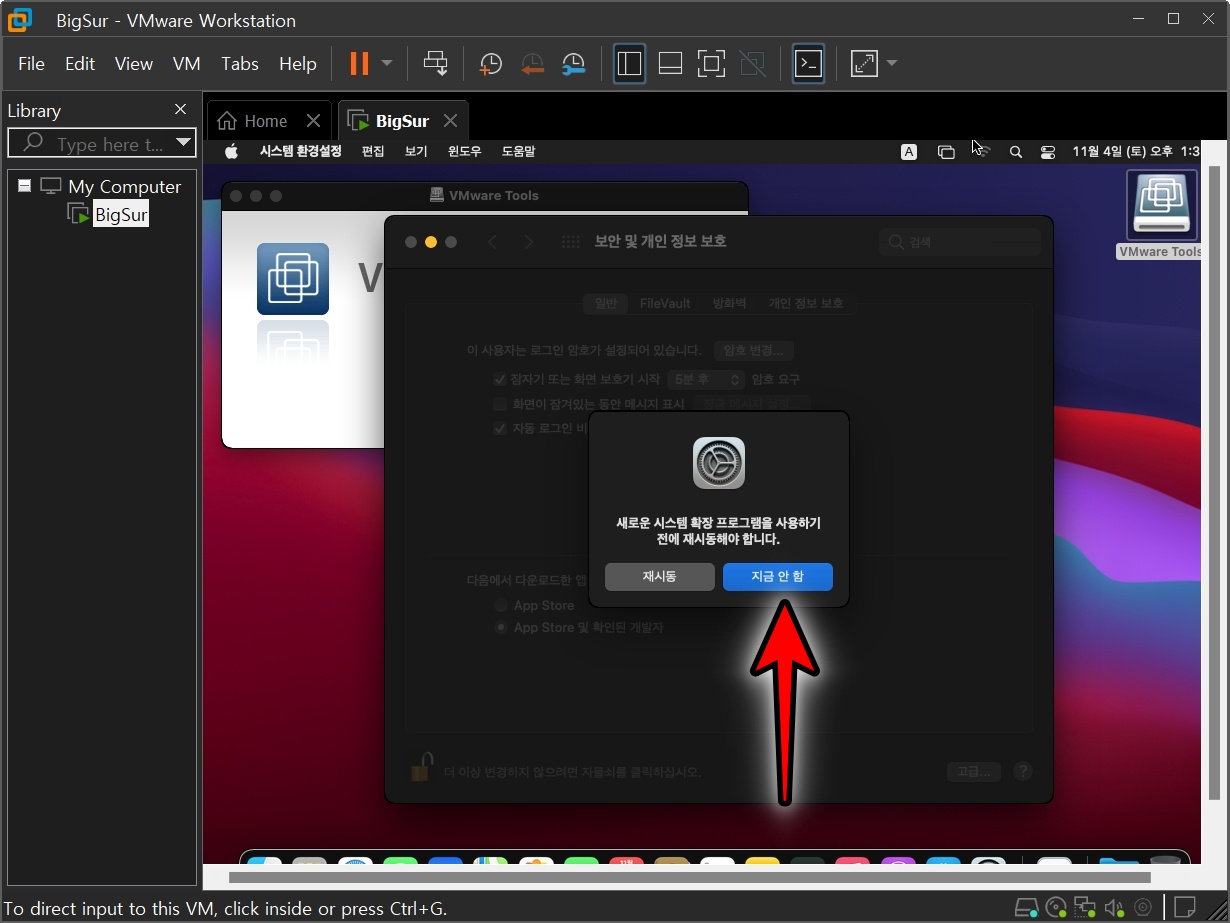Click show all preferences grid icon
The image size is (1230, 923).
[x=571, y=242]
